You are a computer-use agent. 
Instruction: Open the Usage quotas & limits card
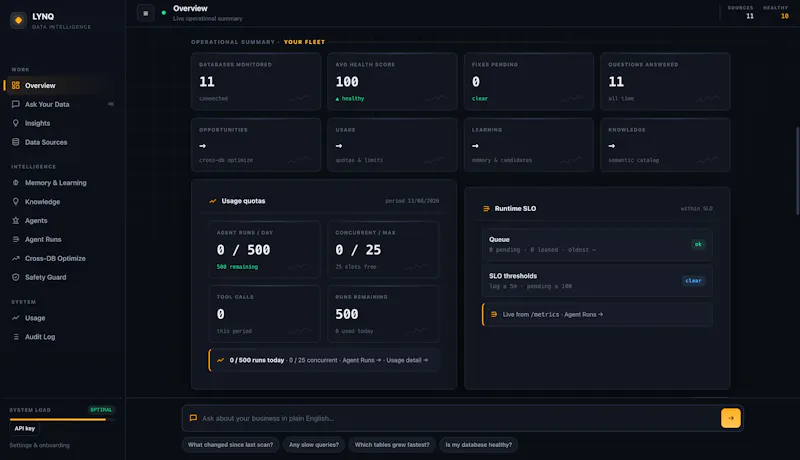[392, 145]
